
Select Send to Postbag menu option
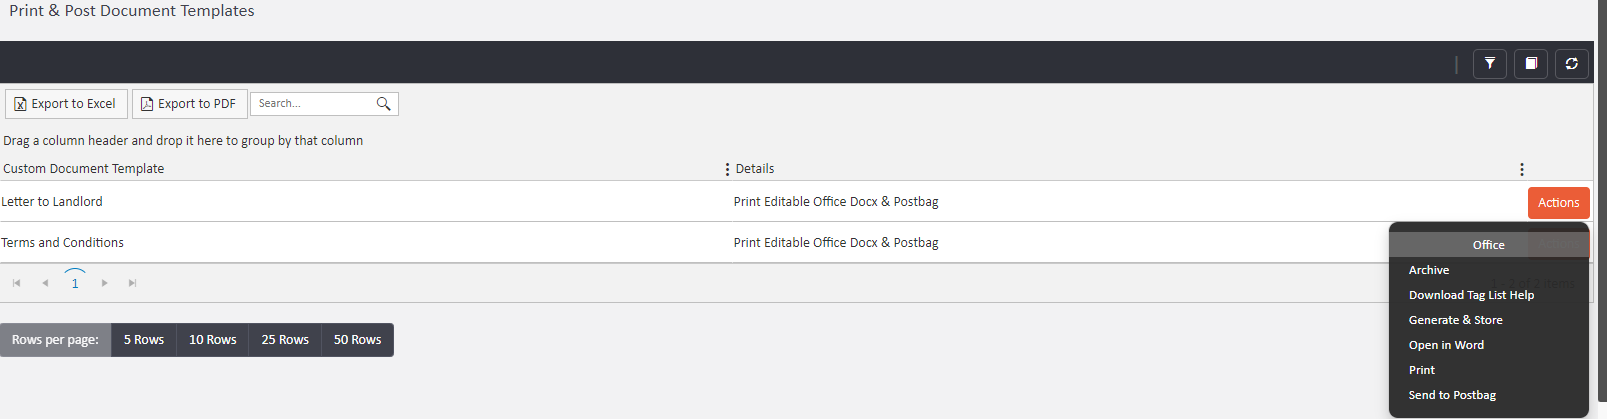(x=1452, y=395)
